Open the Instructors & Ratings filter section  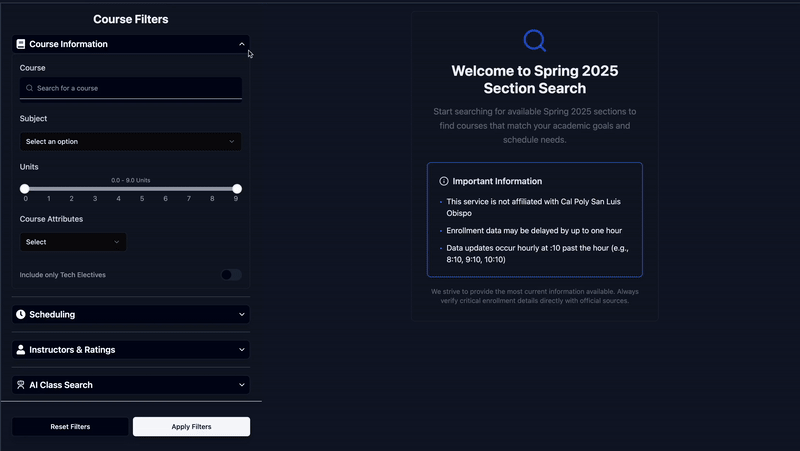point(131,349)
